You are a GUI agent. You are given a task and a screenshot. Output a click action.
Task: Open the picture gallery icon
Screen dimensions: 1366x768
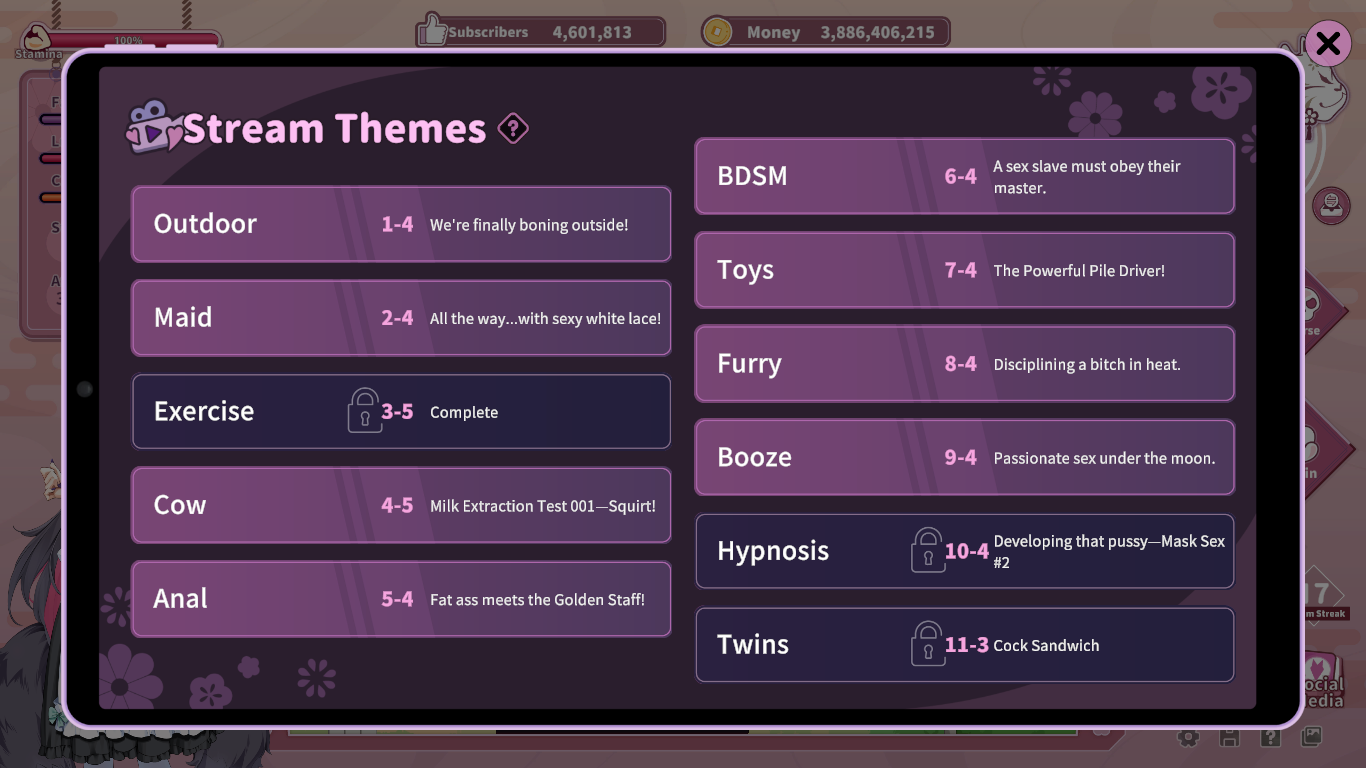(1311, 738)
